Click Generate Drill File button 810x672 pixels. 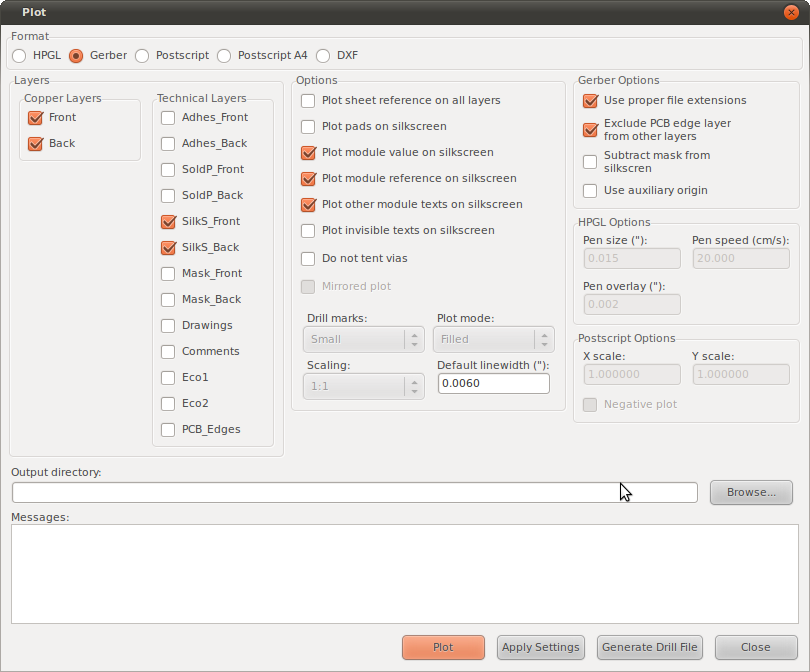(x=650, y=647)
